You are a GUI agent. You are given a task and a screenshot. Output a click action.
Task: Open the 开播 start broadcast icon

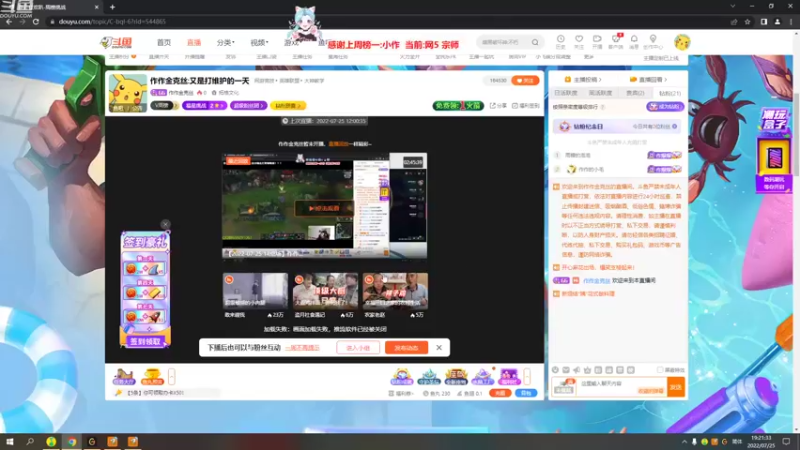click(597, 42)
